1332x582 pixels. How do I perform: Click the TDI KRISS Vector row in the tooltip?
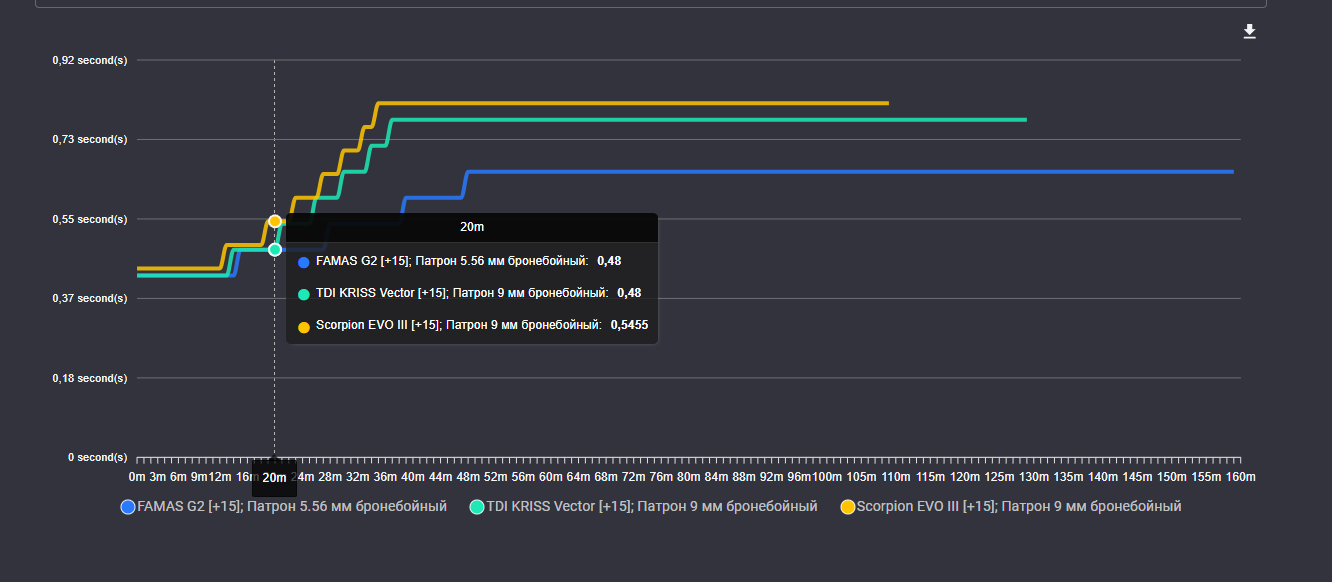(x=470, y=293)
